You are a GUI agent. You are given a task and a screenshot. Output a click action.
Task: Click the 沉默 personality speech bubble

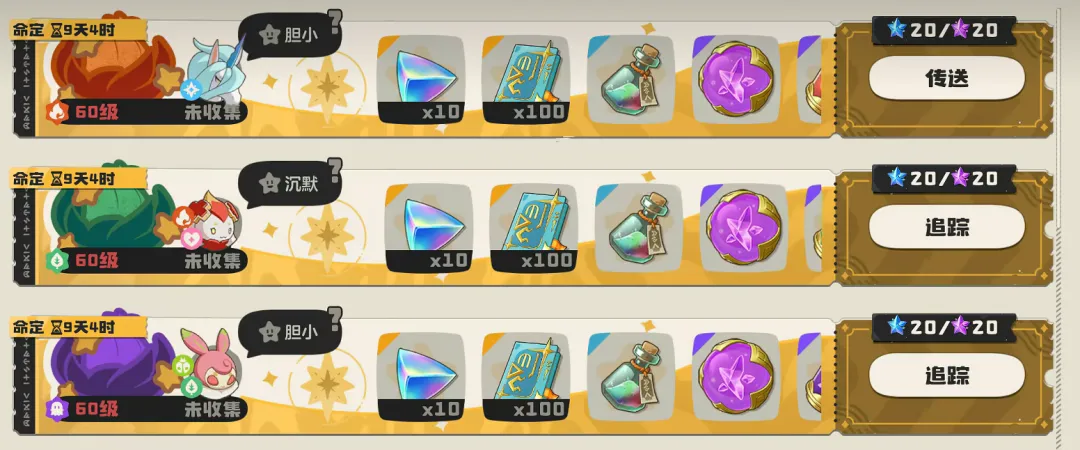coord(290,184)
